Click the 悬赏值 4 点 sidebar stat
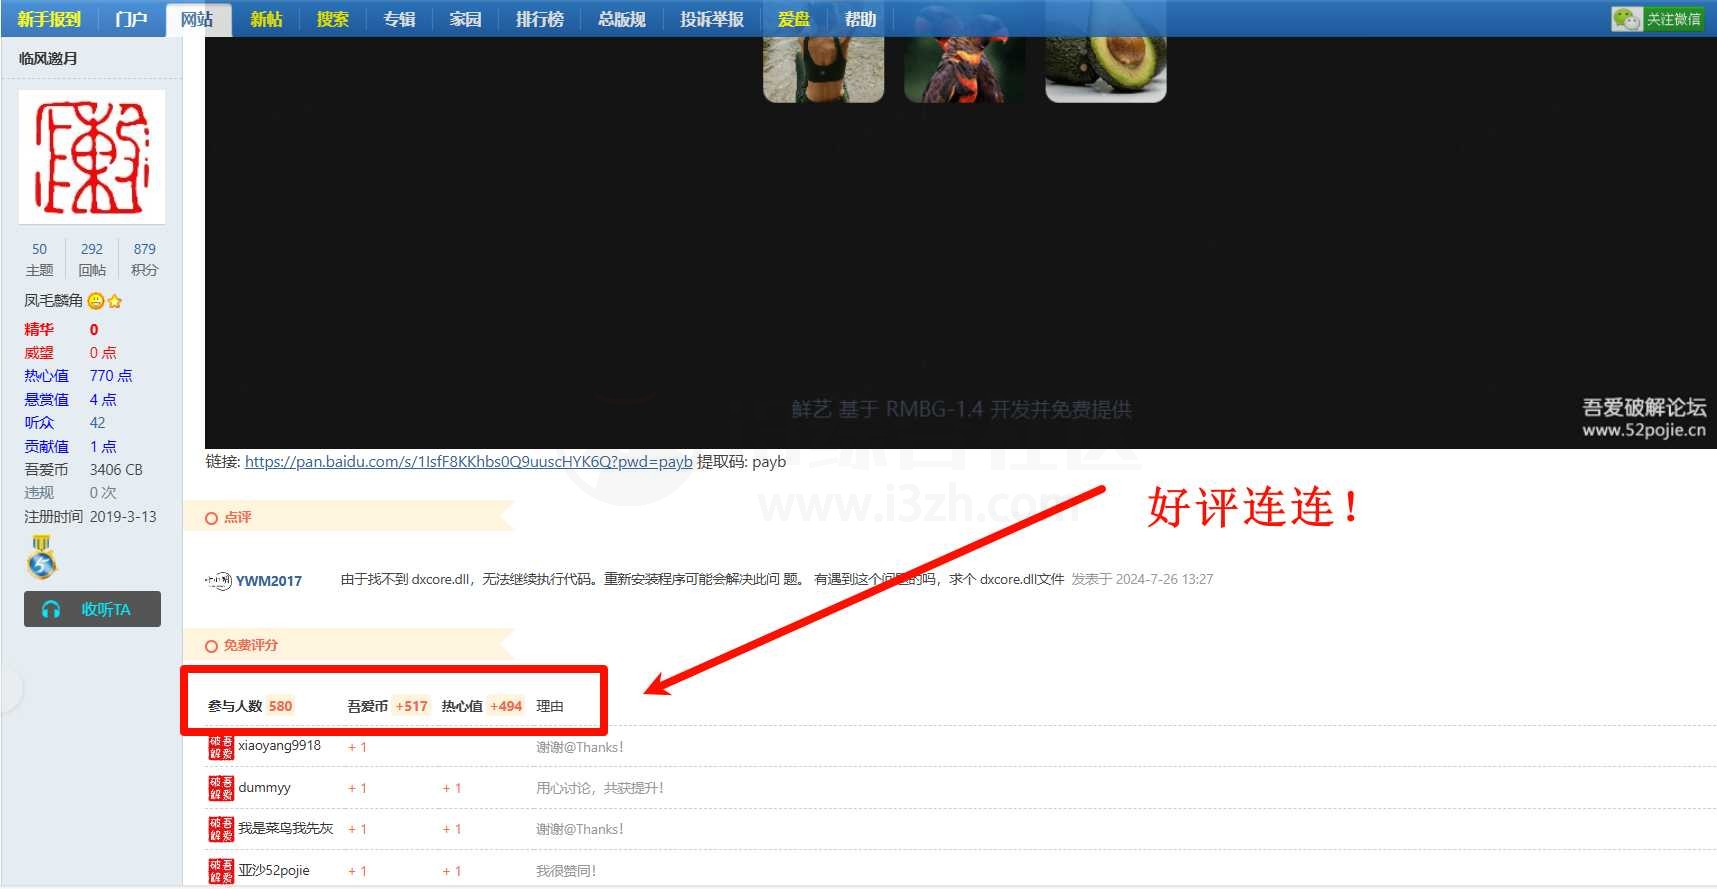Image resolution: width=1717 pixels, height=889 pixels. click(70, 400)
